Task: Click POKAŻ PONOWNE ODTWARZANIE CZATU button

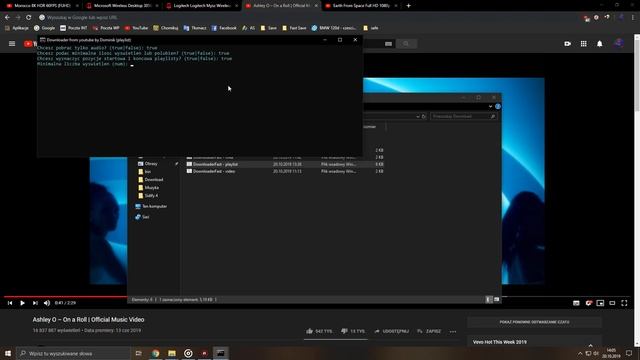Action: 534,322
